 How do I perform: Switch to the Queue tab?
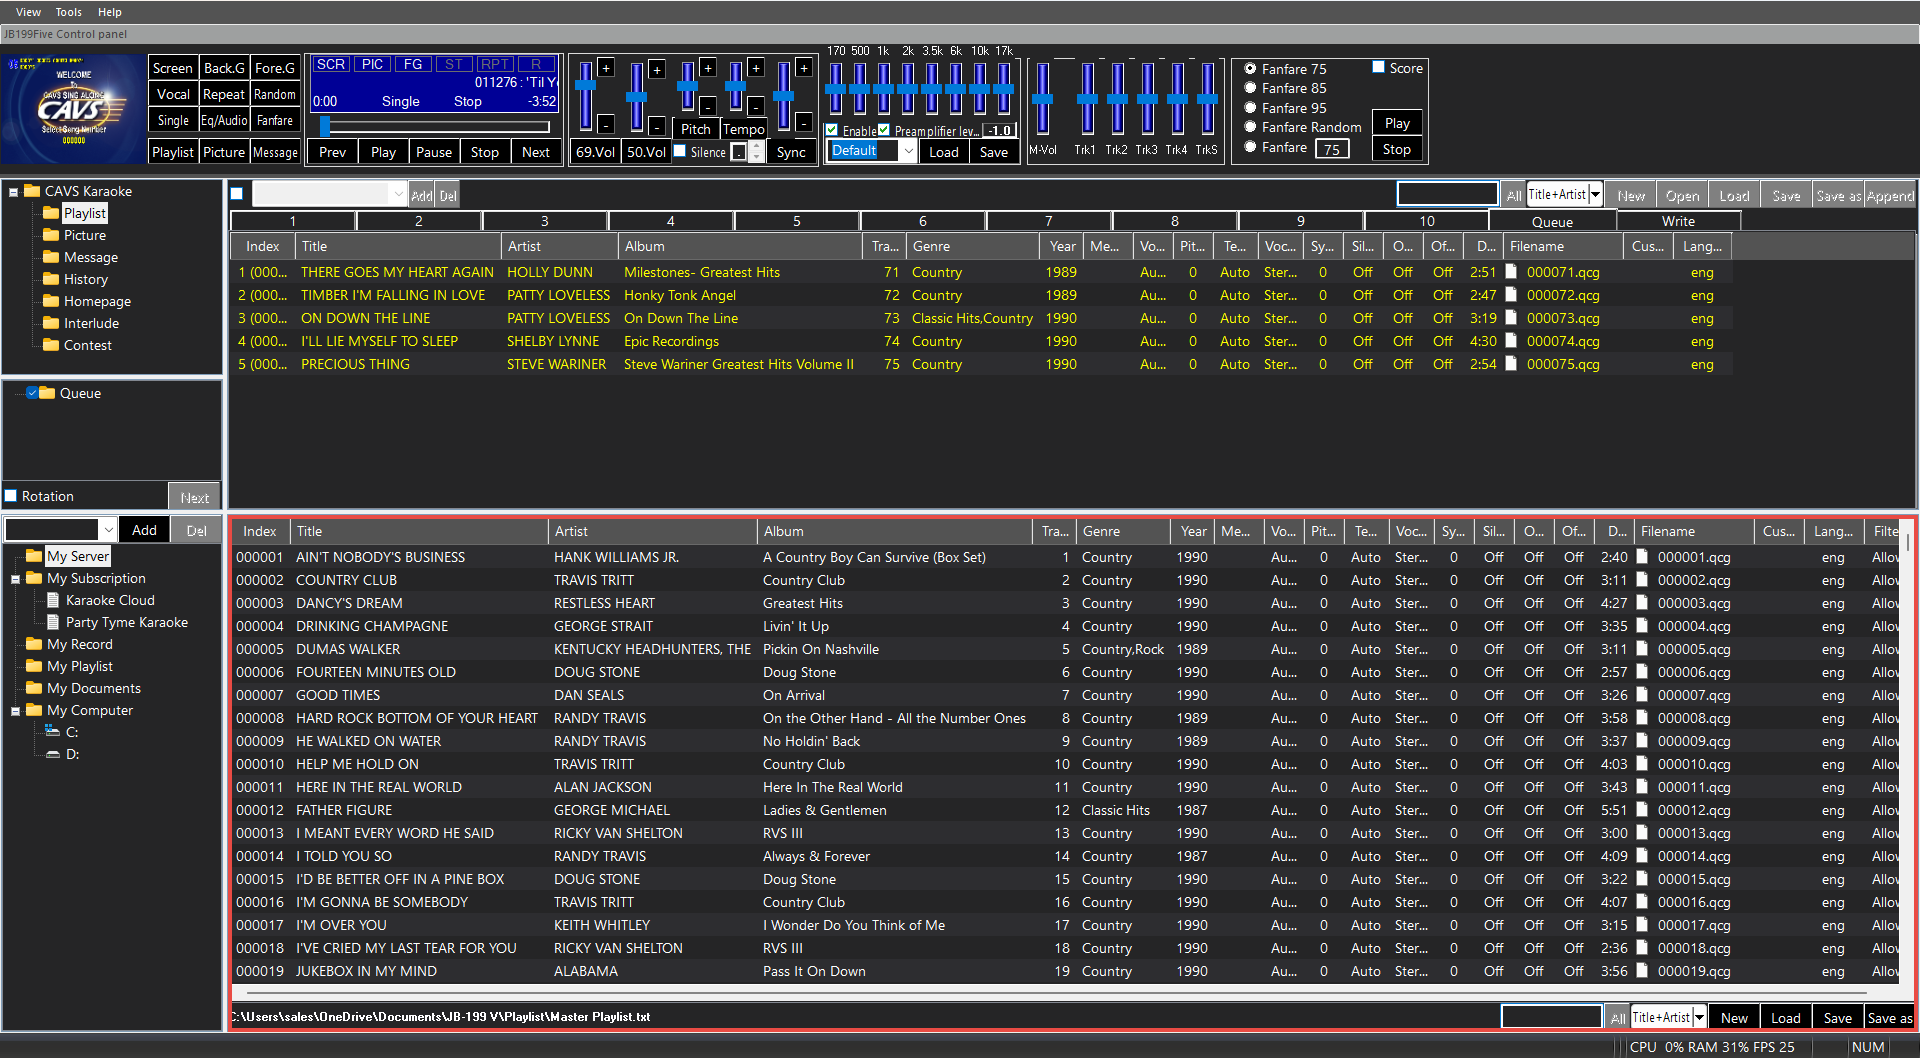tap(1552, 221)
